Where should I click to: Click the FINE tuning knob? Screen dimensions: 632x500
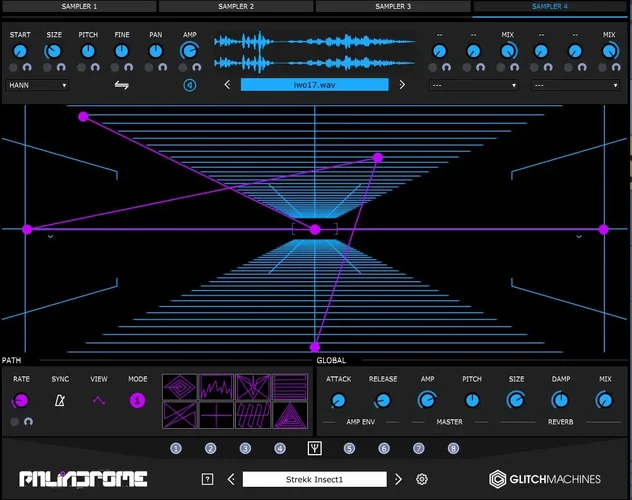tap(122, 51)
